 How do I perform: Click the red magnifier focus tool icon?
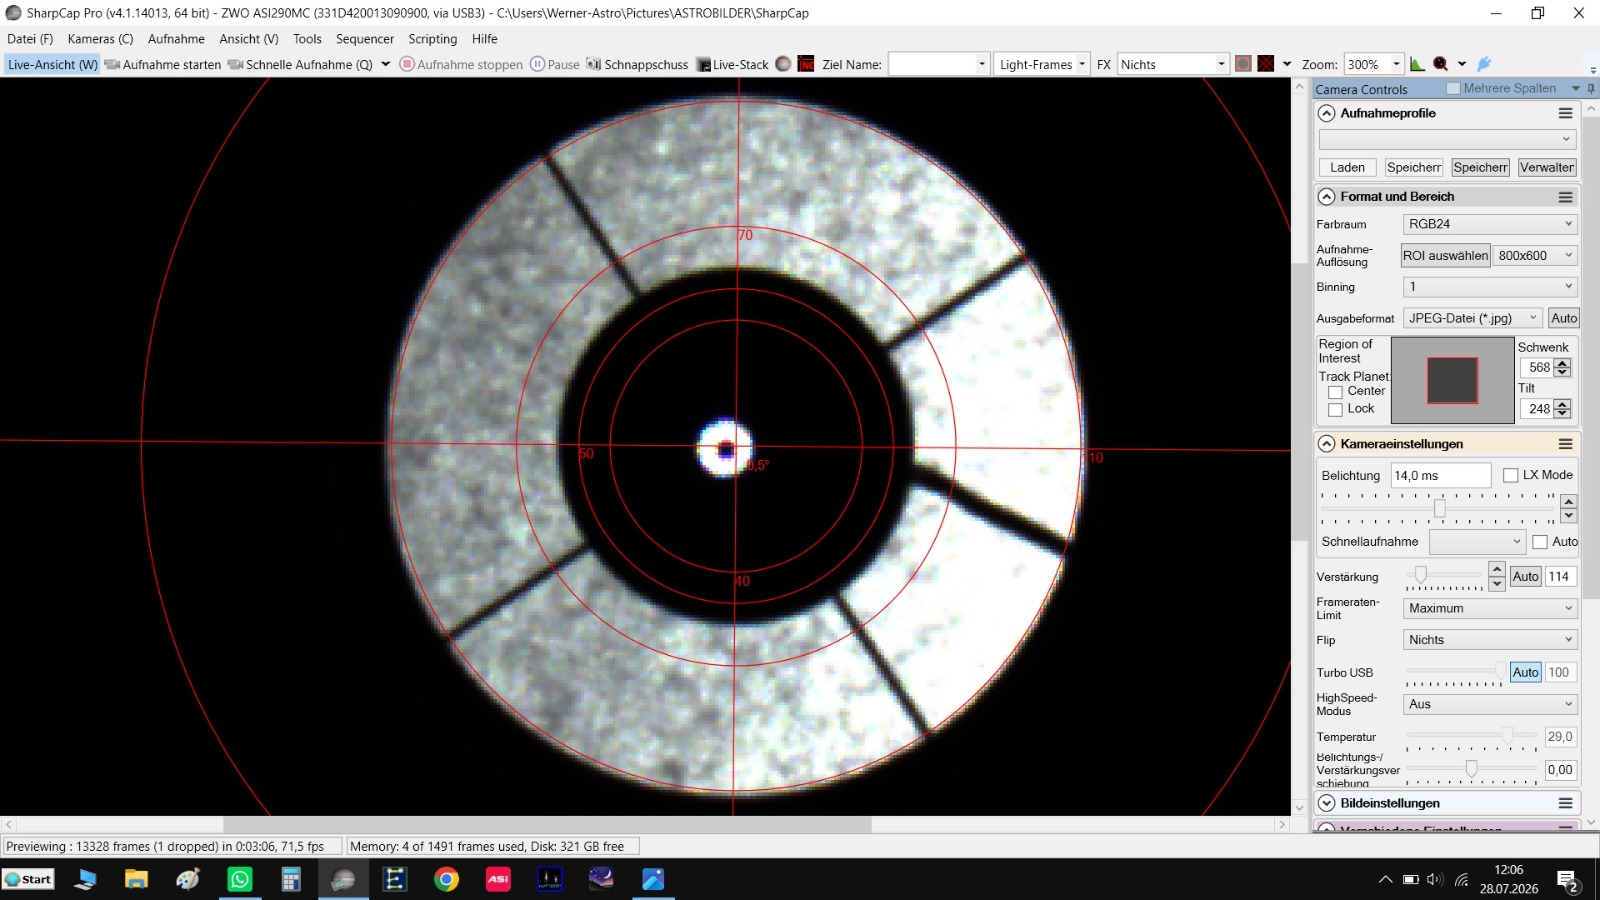tap(1440, 64)
